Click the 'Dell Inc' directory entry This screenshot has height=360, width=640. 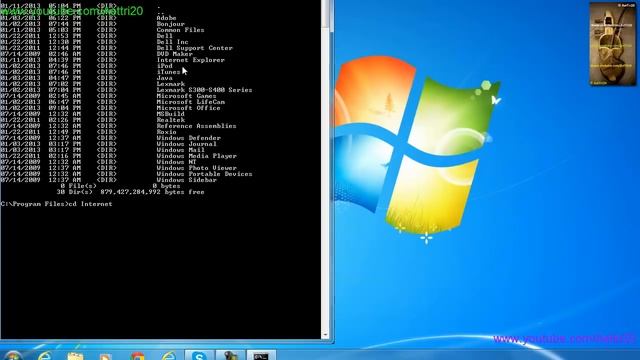tap(173, 42)
